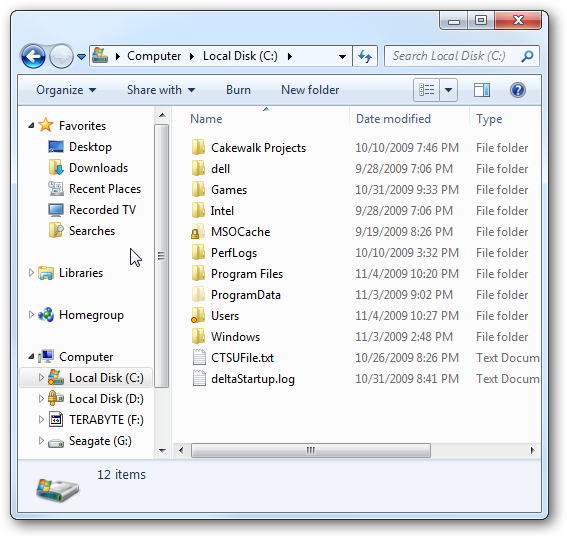Expand Local Disk (C:) in navigation tree

41,377
